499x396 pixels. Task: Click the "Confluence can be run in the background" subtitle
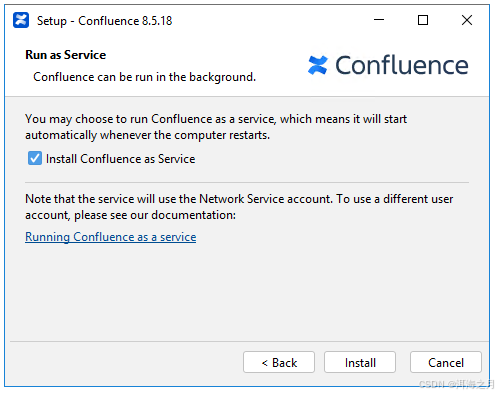144,77
